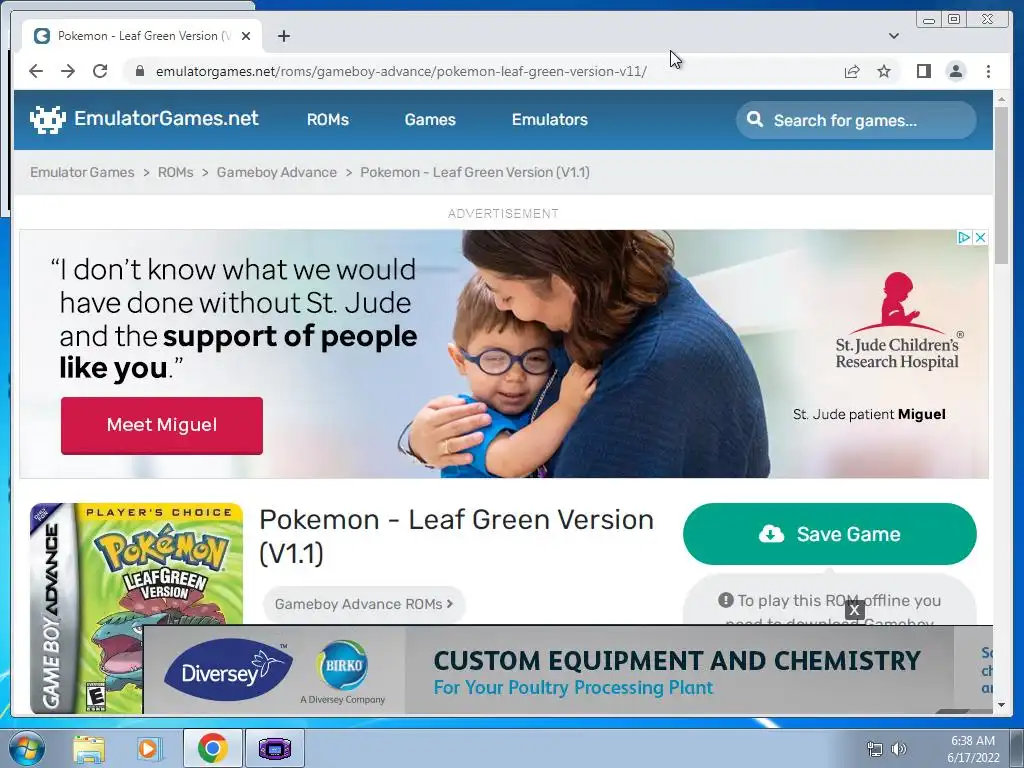Go back to the previous page
The height and width of the screenshot is (768, 1024).
coord(36,71)
